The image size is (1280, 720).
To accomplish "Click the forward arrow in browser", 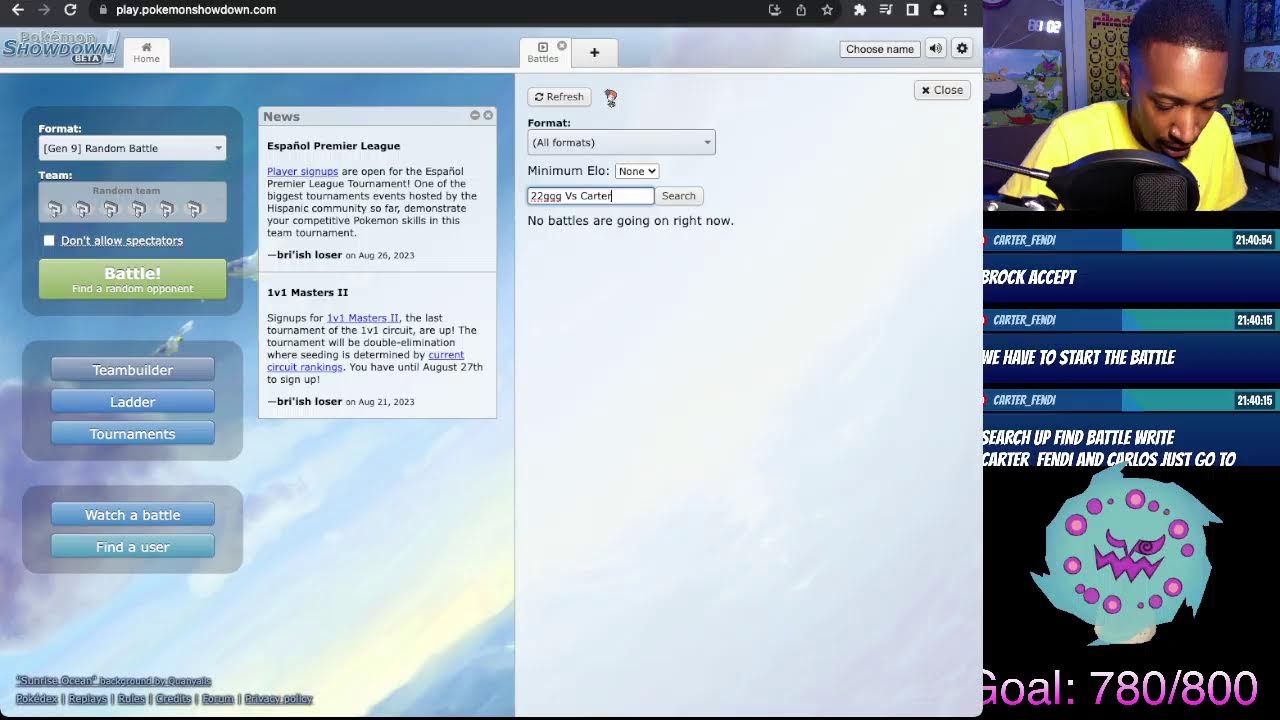I will tap(43, 10).
